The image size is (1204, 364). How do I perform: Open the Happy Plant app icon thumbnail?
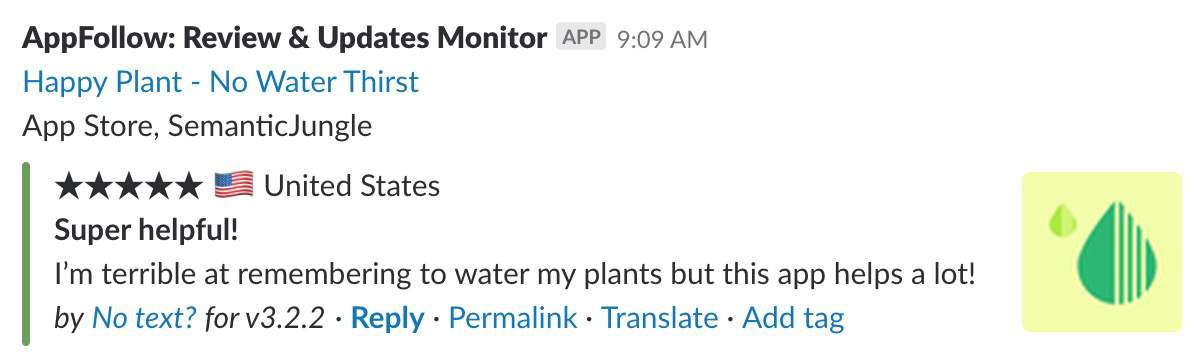point(1101,251)
